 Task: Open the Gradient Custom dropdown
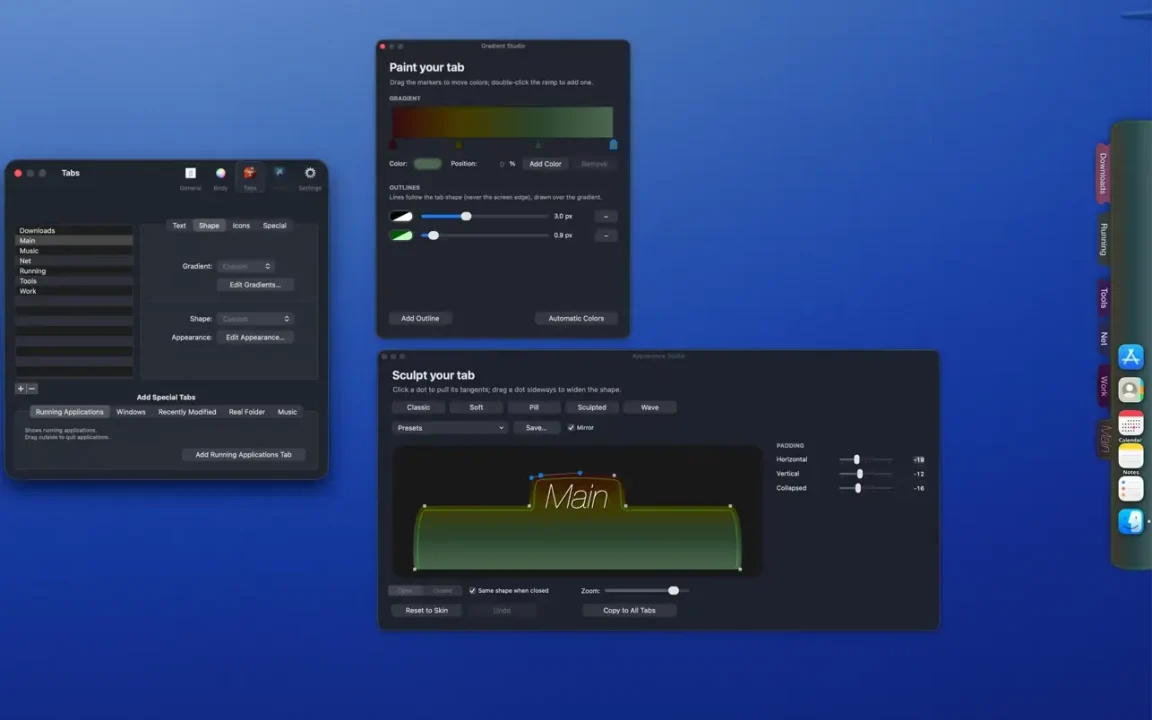pos(246,266)
